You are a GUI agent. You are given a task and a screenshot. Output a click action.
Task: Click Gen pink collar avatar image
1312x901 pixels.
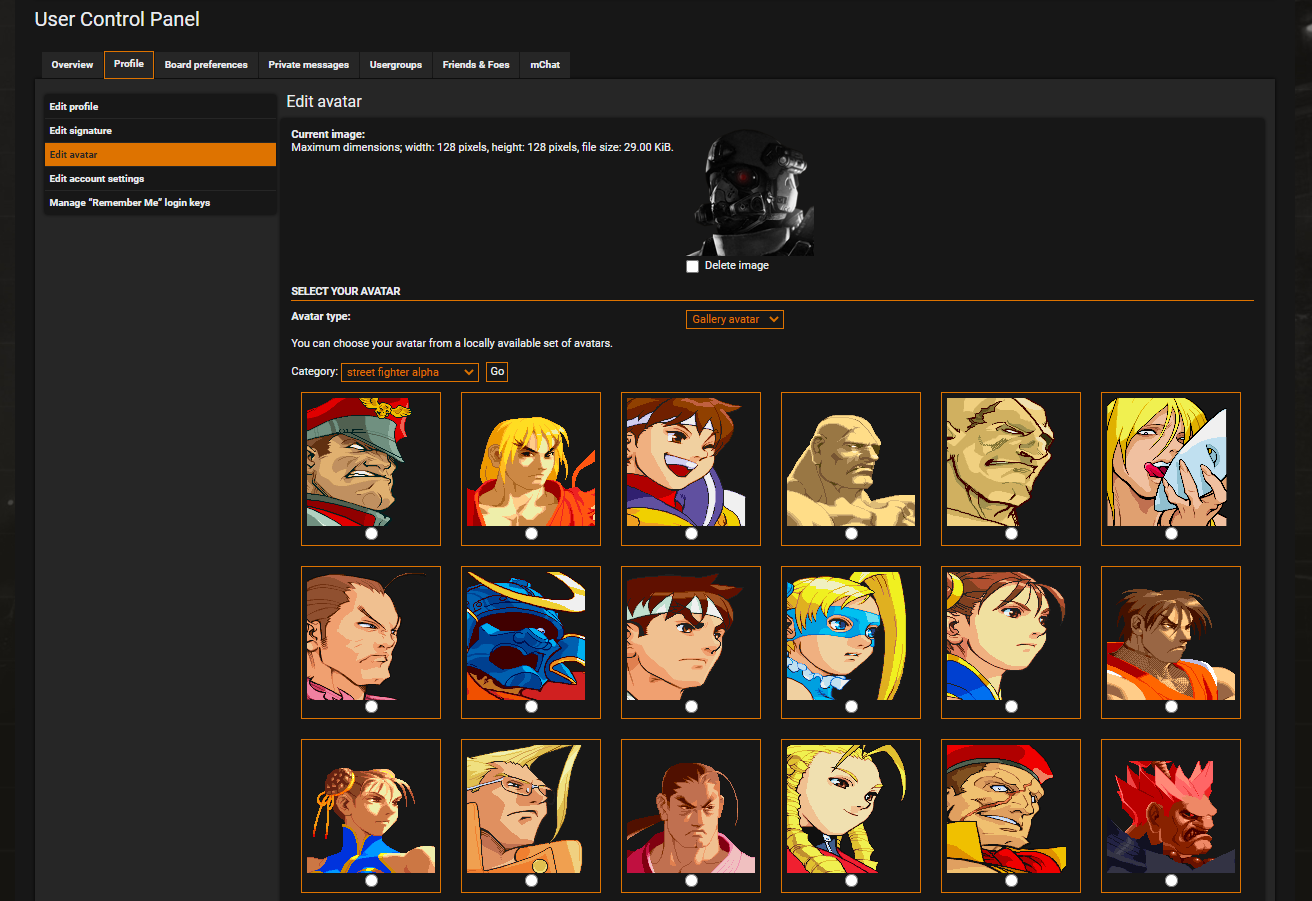tap(371, 636)
